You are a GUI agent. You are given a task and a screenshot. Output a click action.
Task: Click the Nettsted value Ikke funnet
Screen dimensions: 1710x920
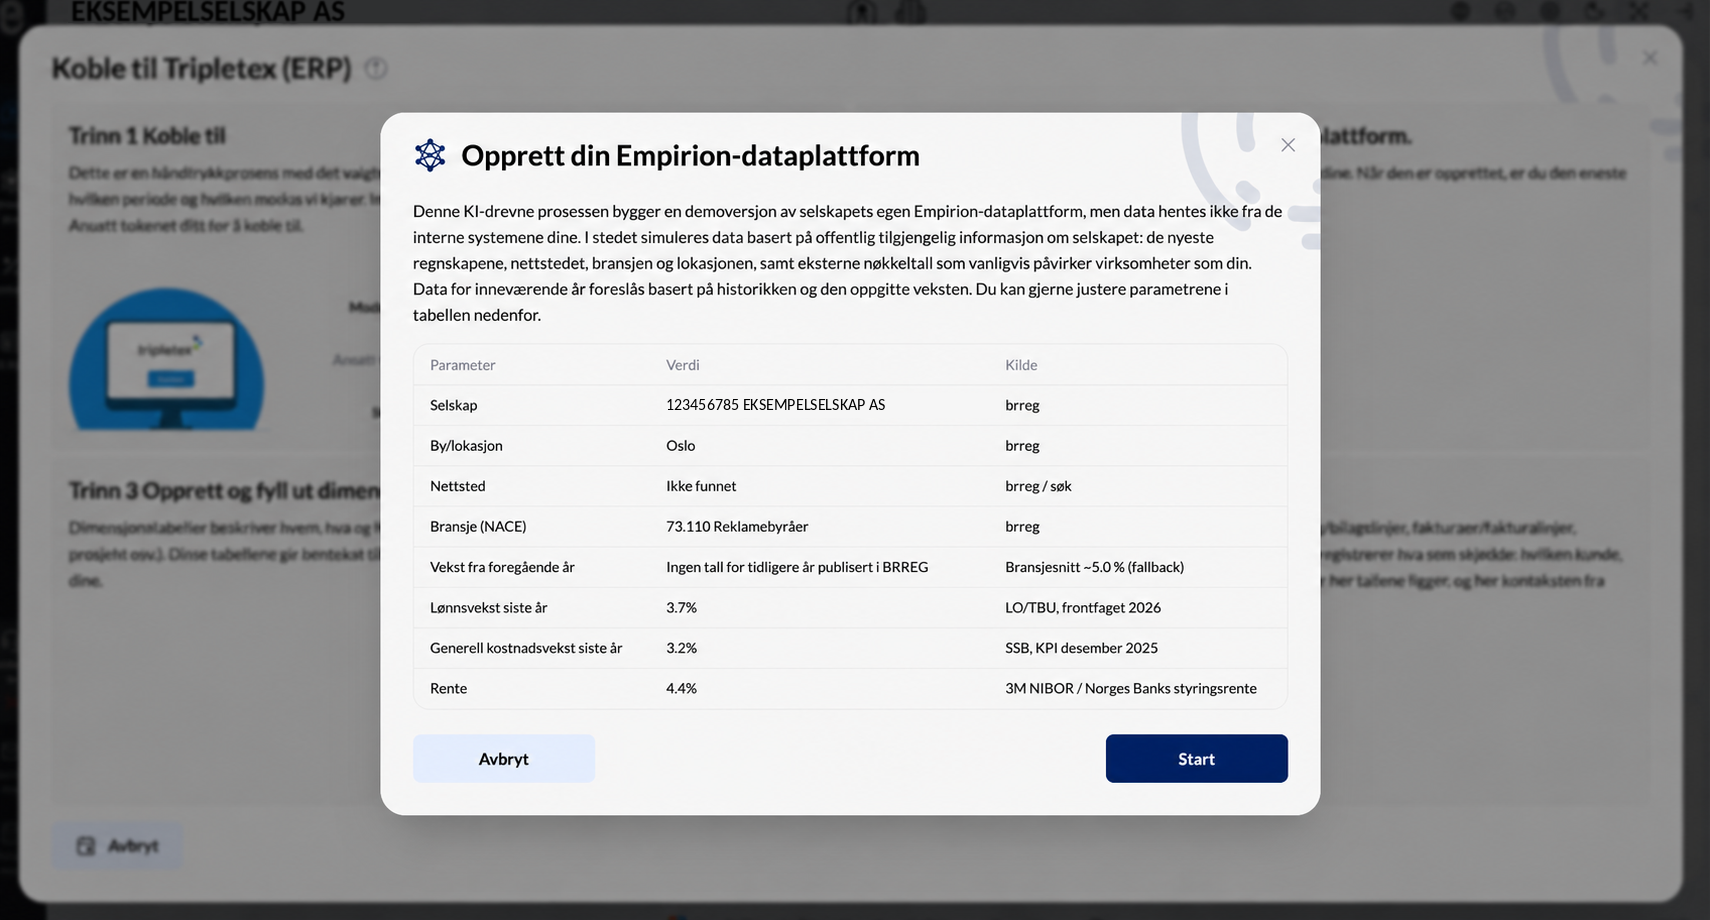click(701, 486)
